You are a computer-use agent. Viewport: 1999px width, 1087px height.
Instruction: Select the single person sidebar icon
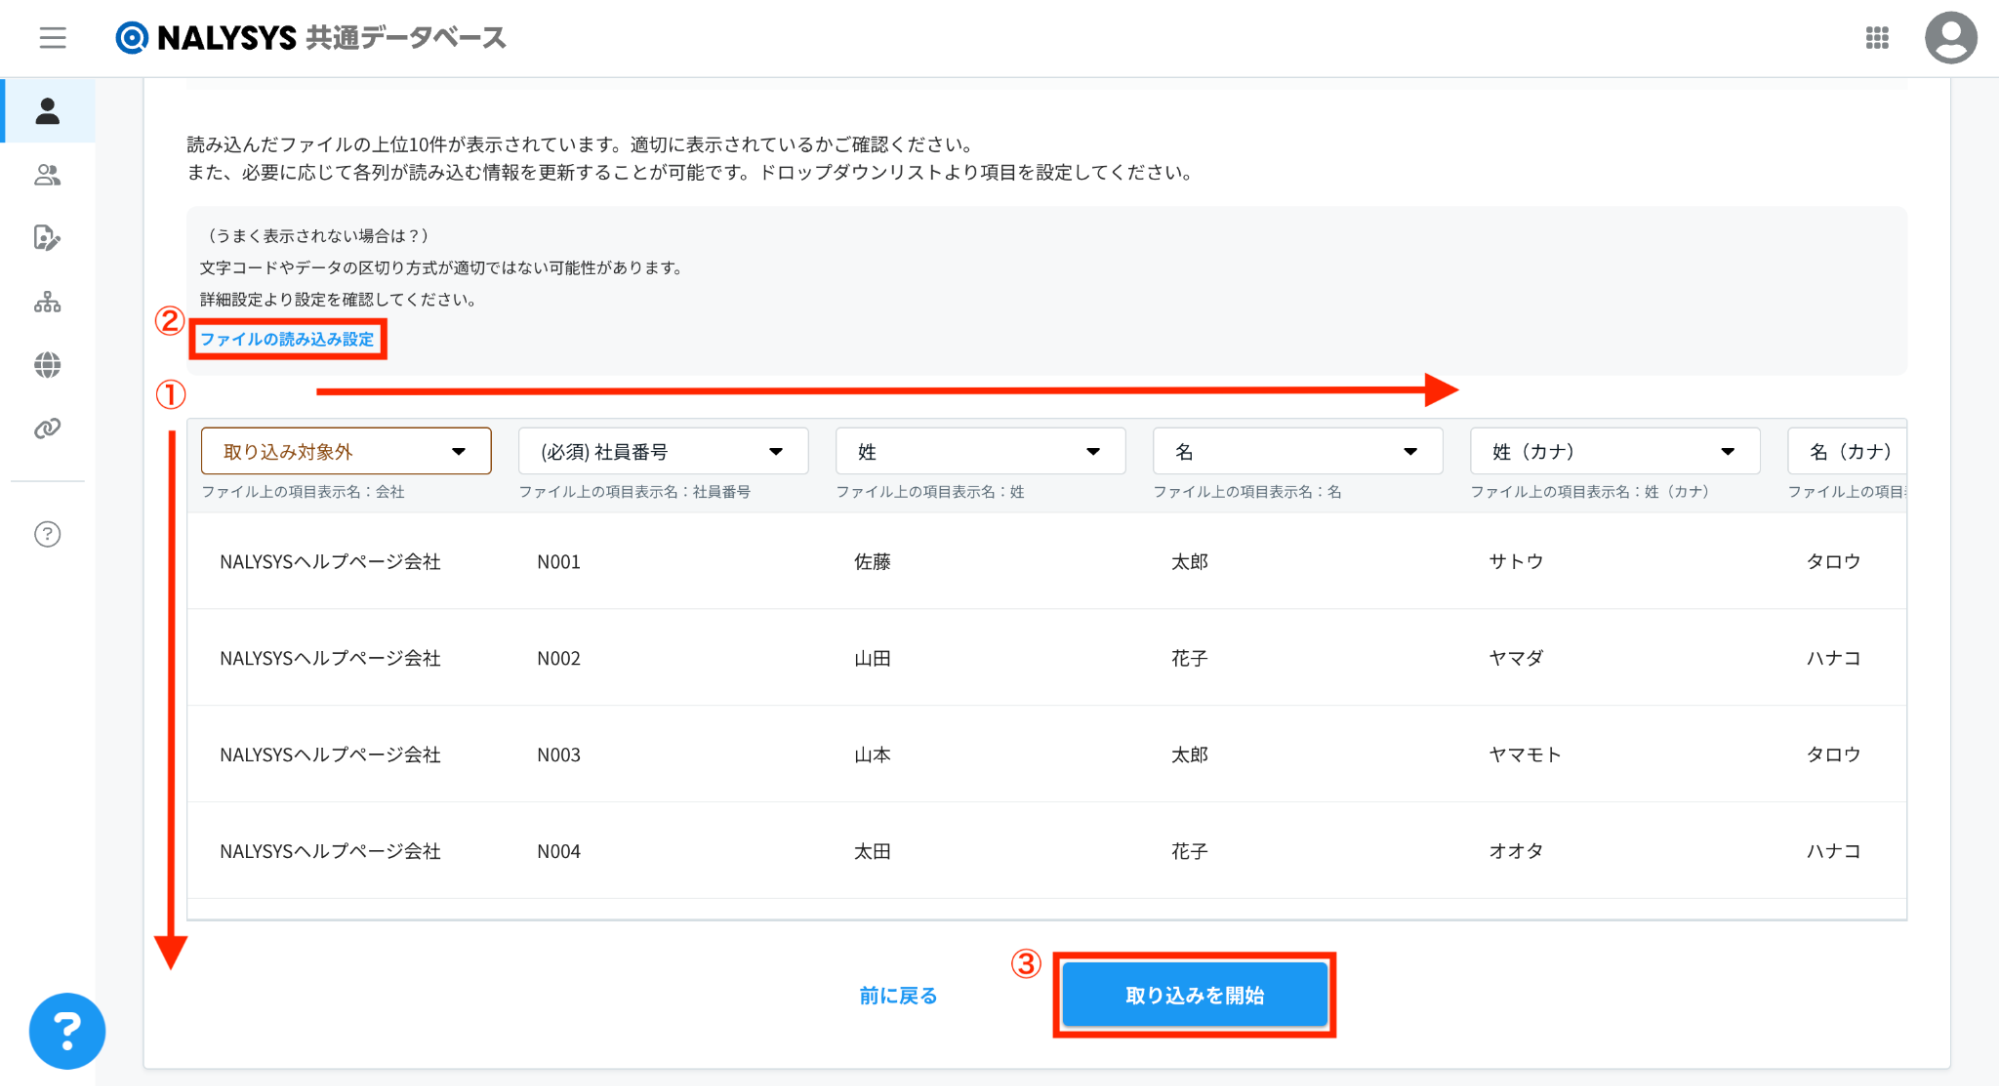(47, 111)
